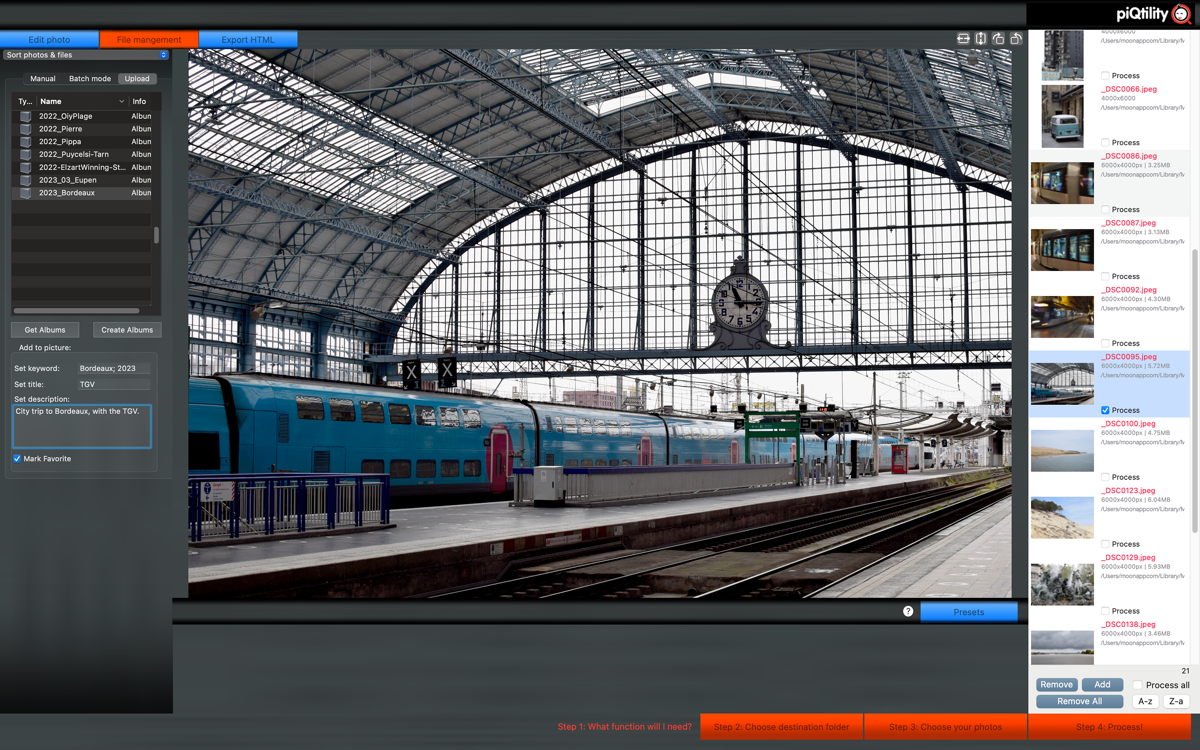Select the _DSC0086.jpeg tram thumbnail
This screenshot has height=750, width=1200.
click(x=1062, y=183)
